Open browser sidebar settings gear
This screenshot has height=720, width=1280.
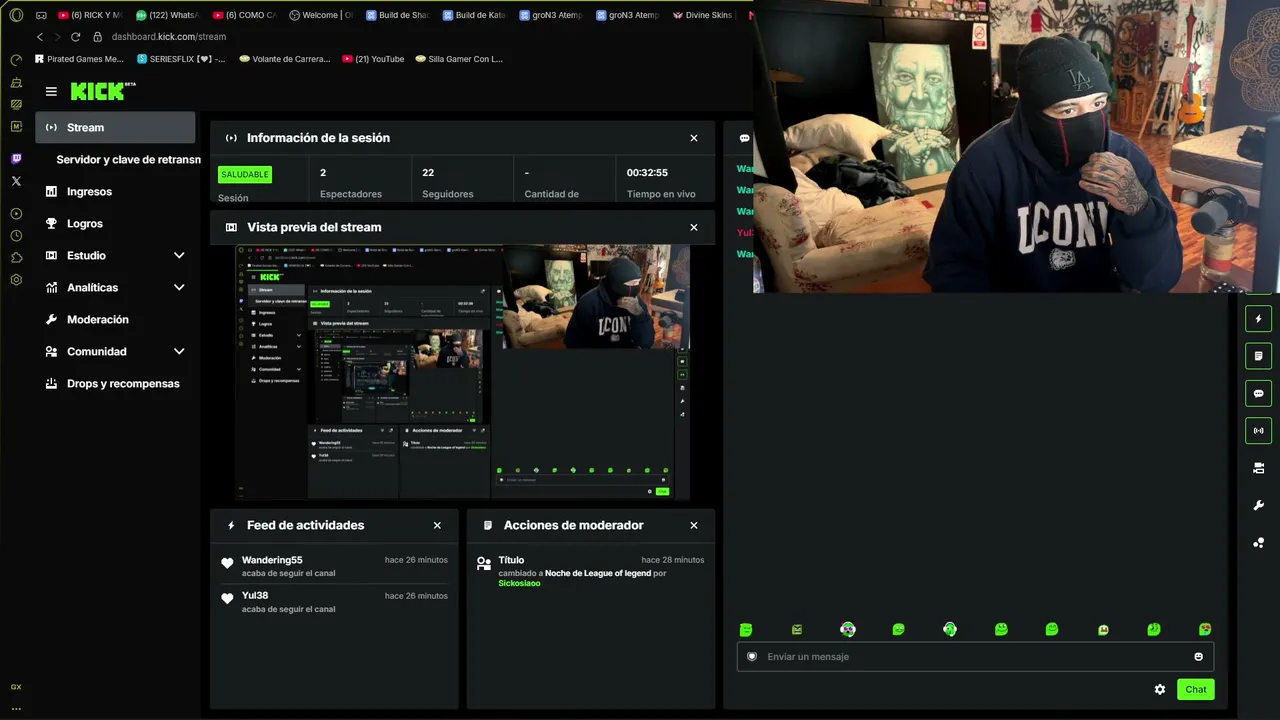coord(16,280)
